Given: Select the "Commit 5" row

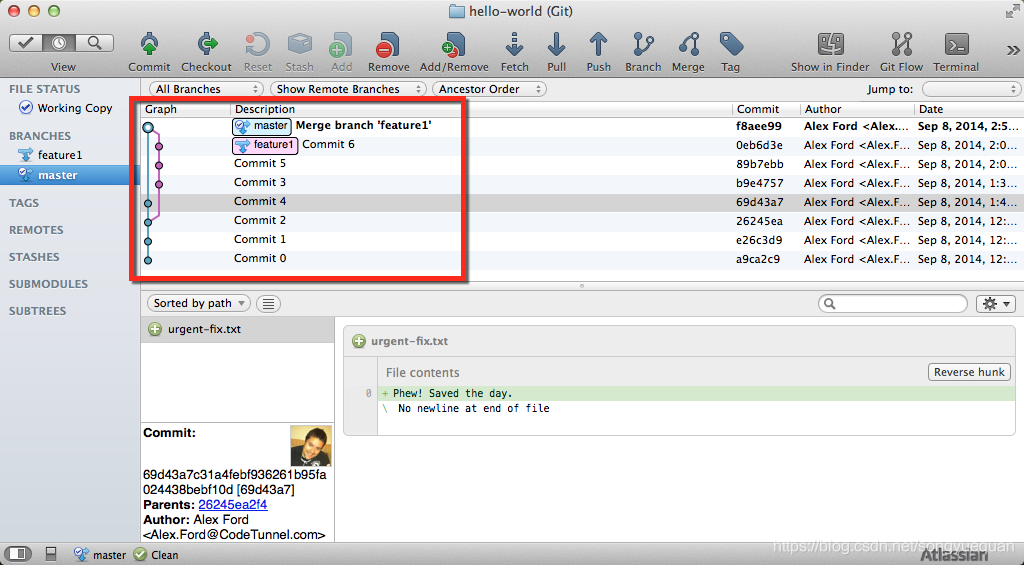Looking at the screenshot, I should pyautogui.click(x=581, y=164).
